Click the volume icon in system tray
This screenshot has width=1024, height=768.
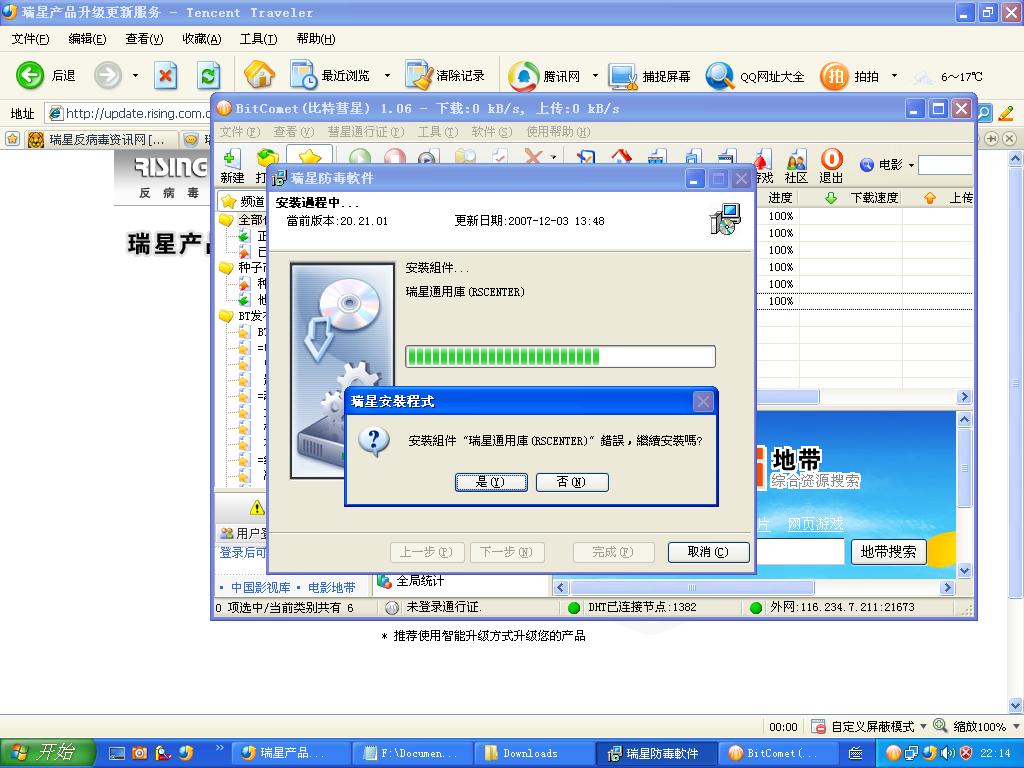point(948,753)
